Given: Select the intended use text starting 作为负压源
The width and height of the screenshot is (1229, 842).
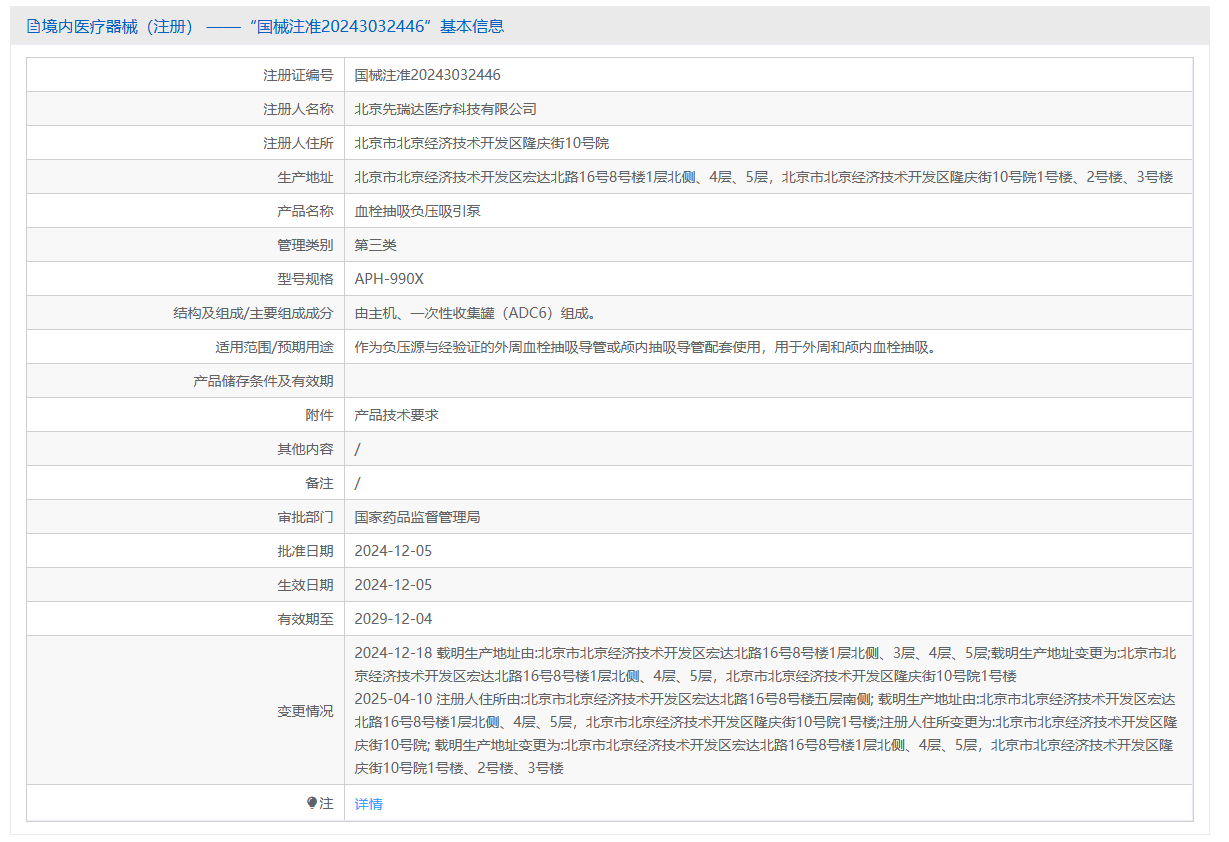Looking at the screenshot, I should click(647, 347).
